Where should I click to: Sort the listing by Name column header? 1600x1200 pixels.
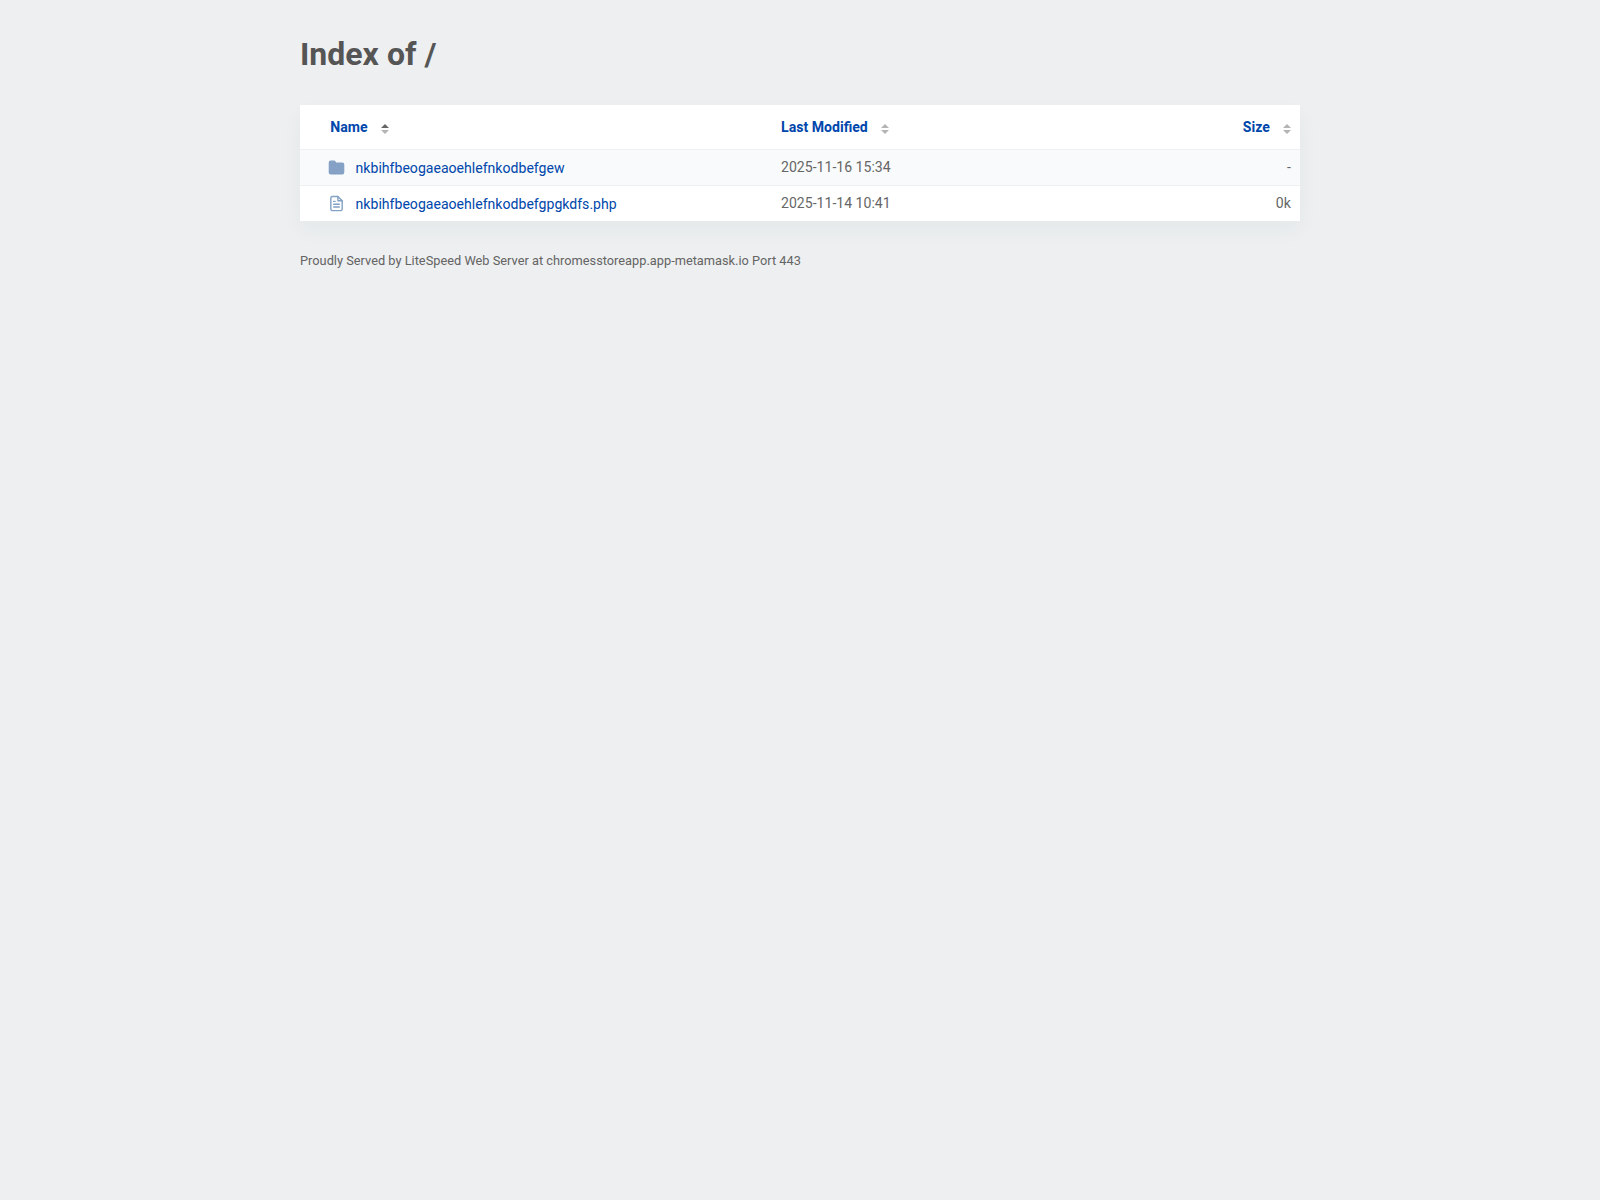coord(349,127)
